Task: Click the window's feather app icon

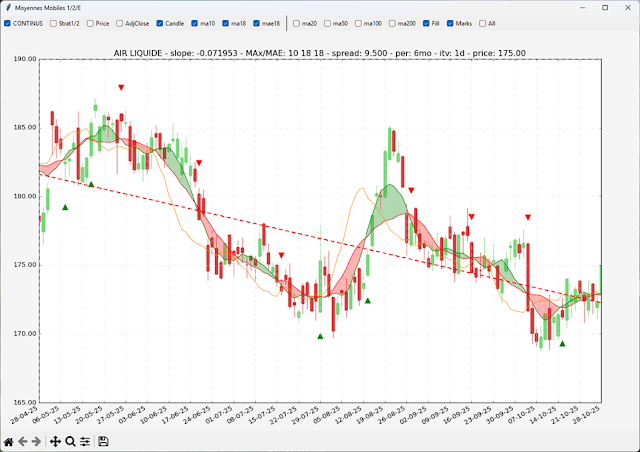Action: 7,7
